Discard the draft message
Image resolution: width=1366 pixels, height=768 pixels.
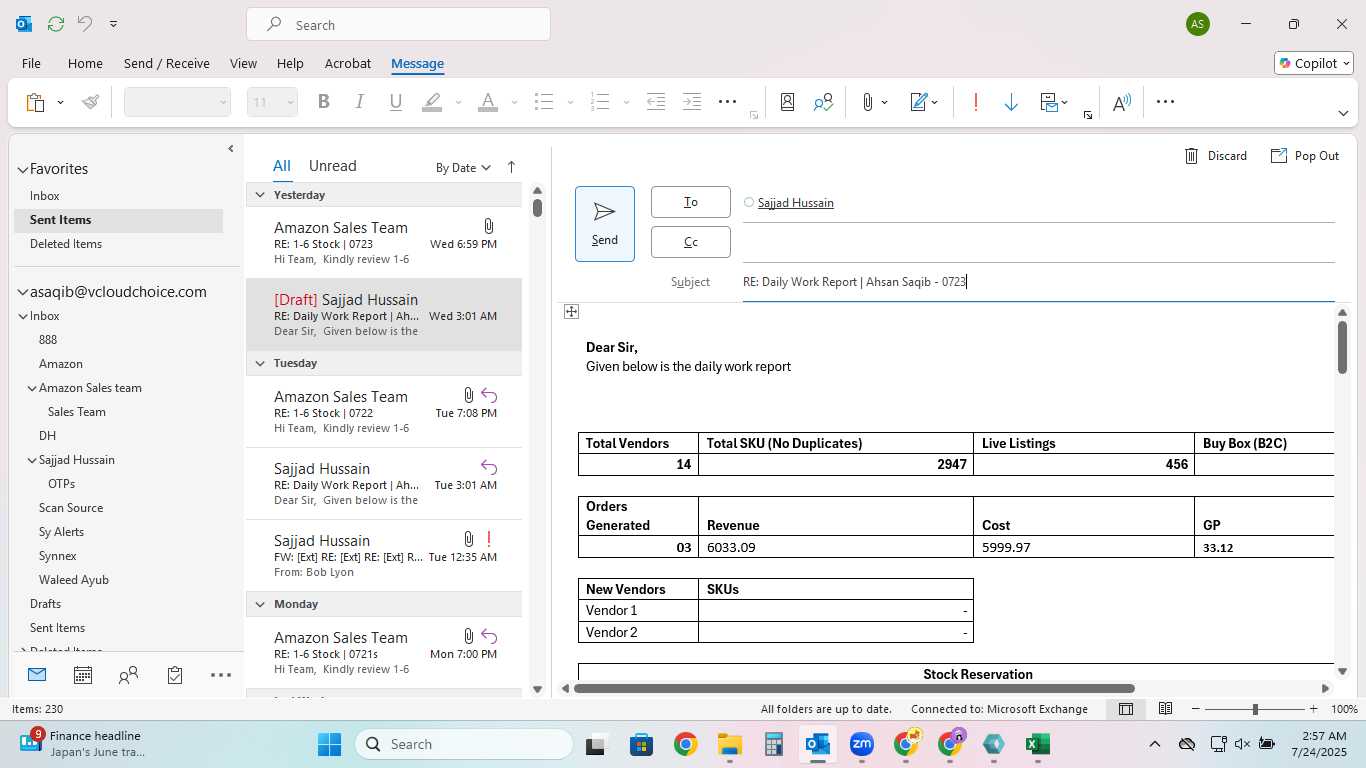[1215, 156]
